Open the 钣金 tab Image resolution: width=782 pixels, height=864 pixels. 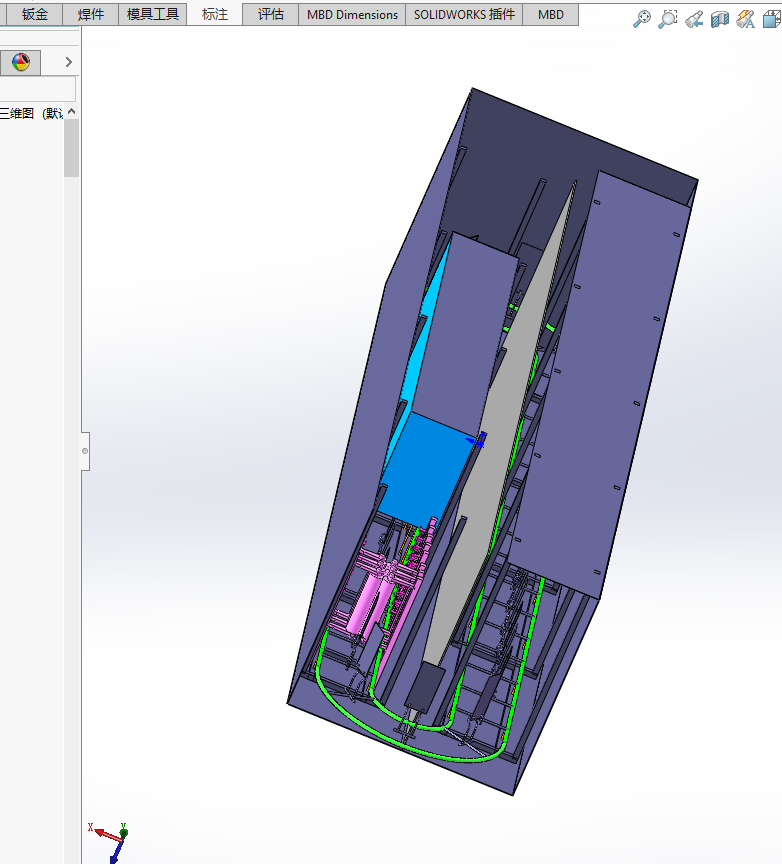[35, 14]
